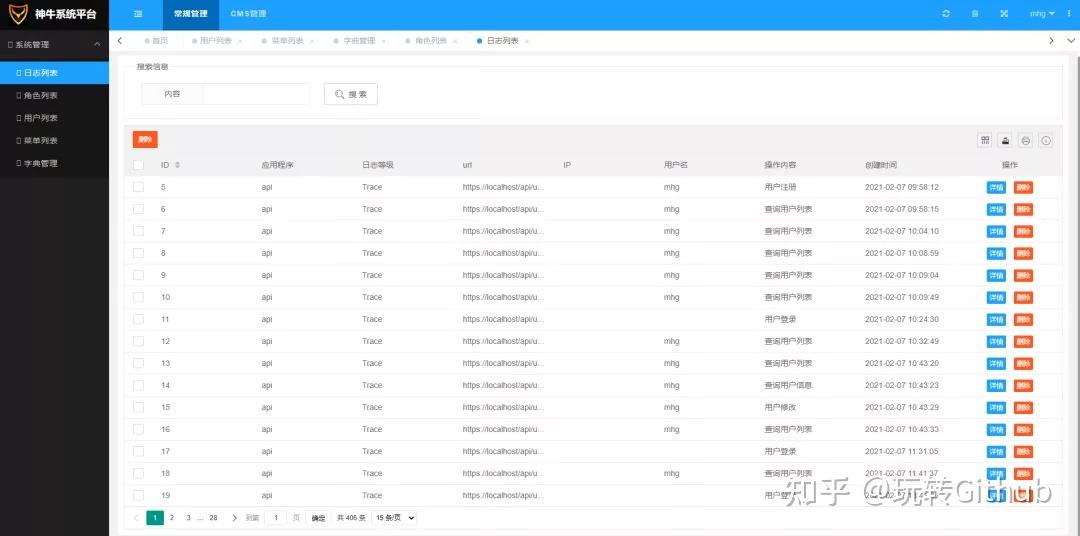
Task: Tick the checkbox for row ID 12
Action: click(x=138, y=342)
